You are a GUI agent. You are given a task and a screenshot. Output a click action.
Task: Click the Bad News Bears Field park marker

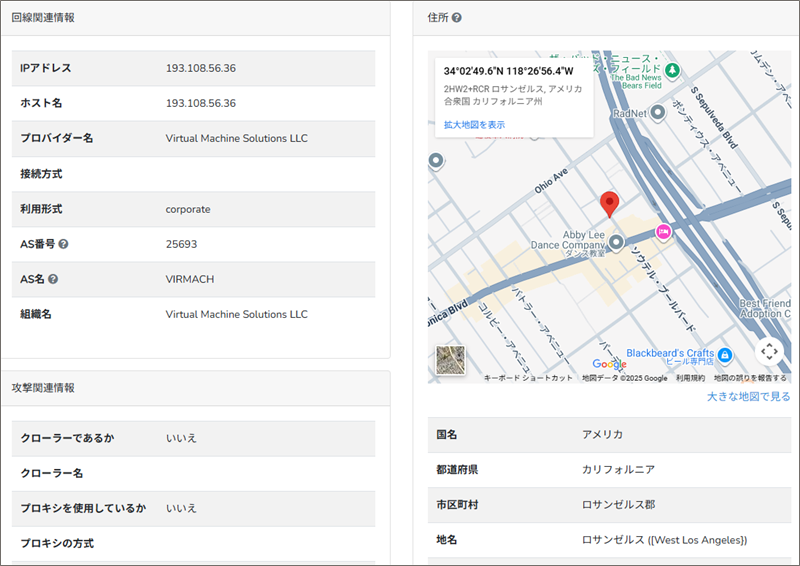(673, 69)
